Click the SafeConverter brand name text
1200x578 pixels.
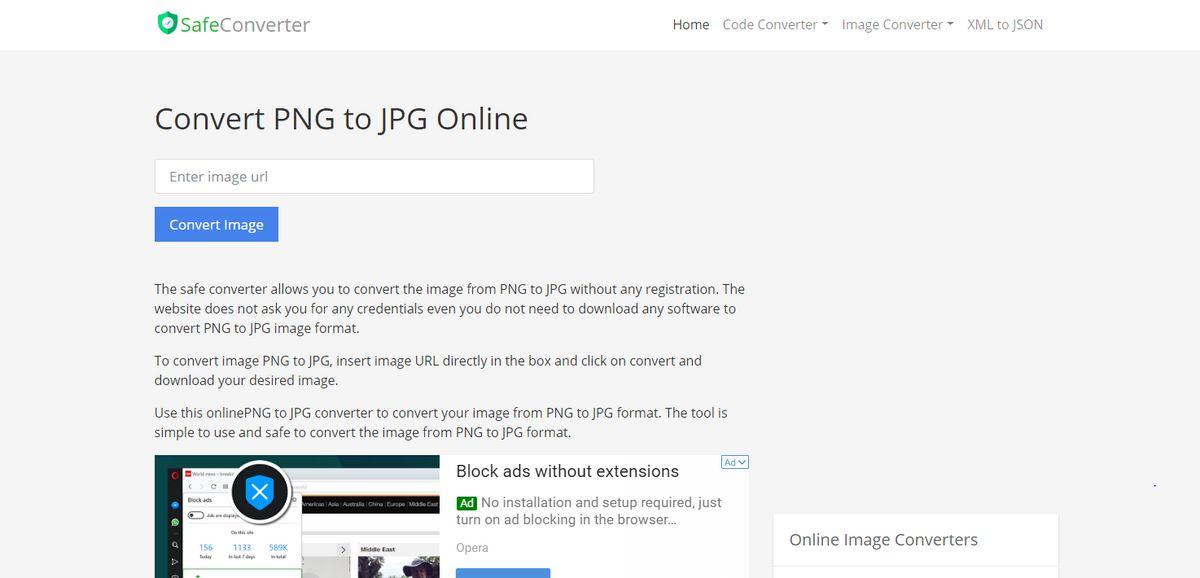245,25
